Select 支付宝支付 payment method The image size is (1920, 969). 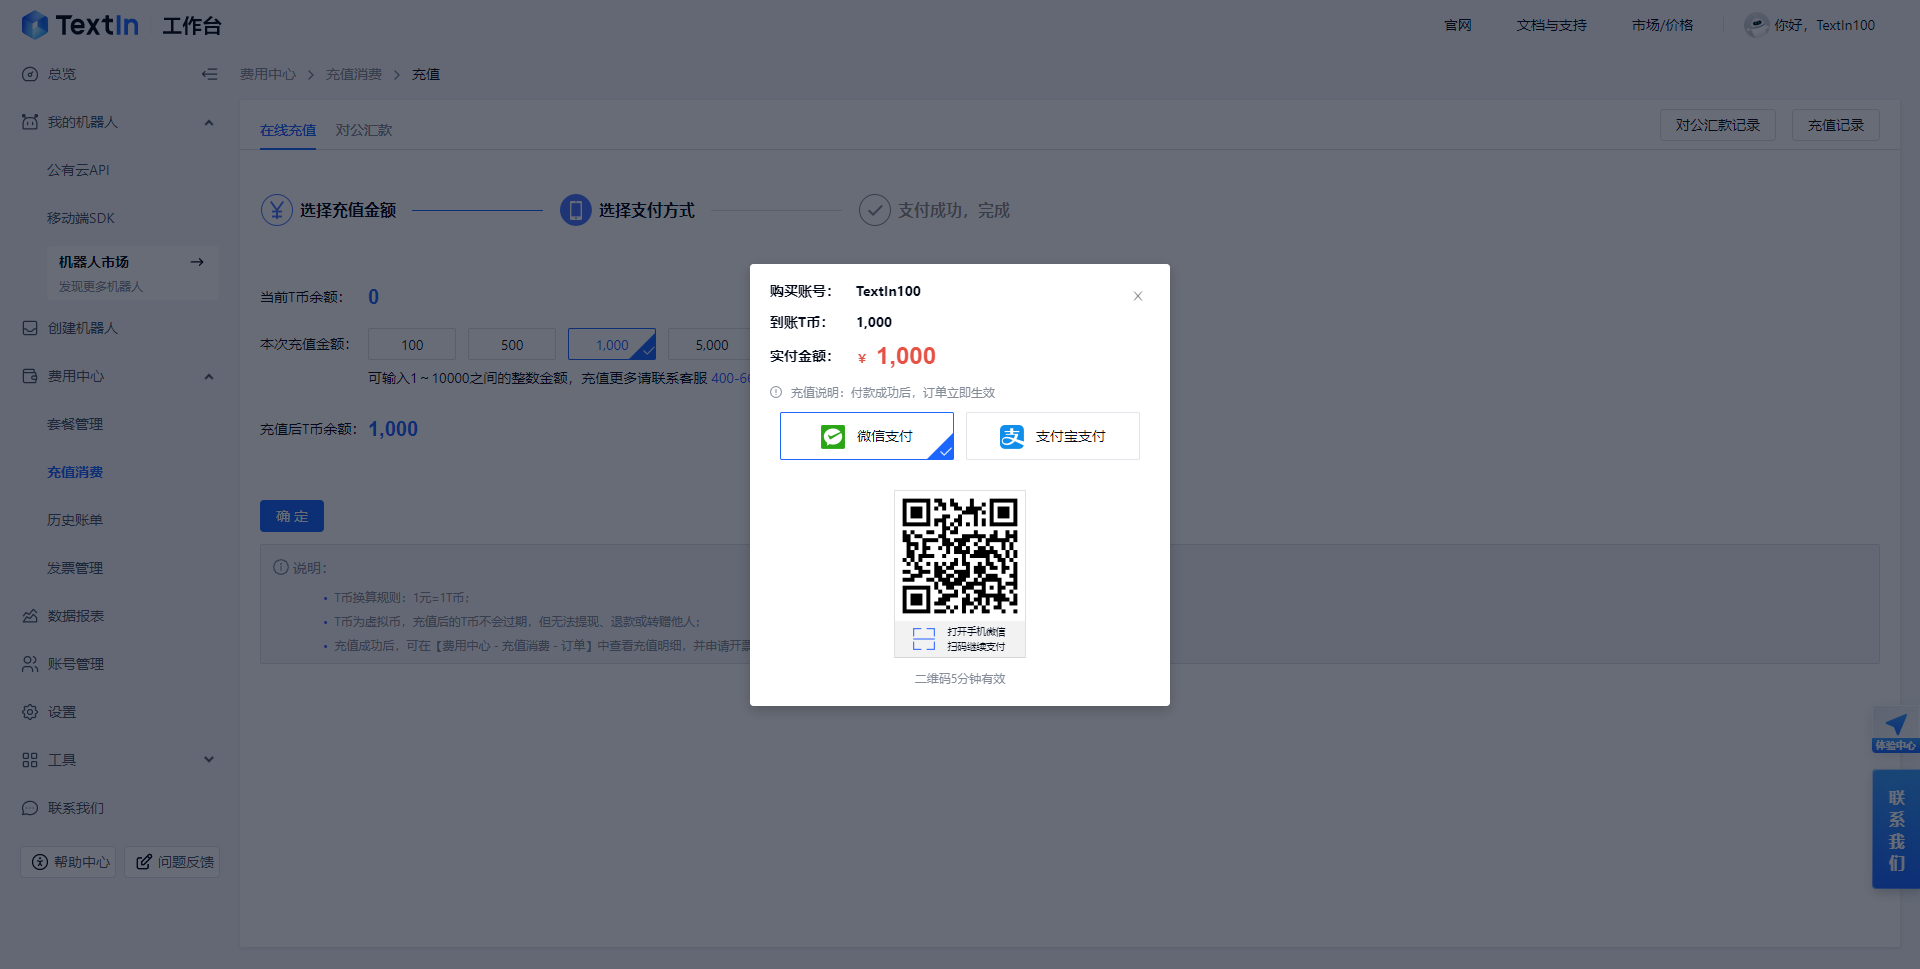click(x=1053, y=436)
